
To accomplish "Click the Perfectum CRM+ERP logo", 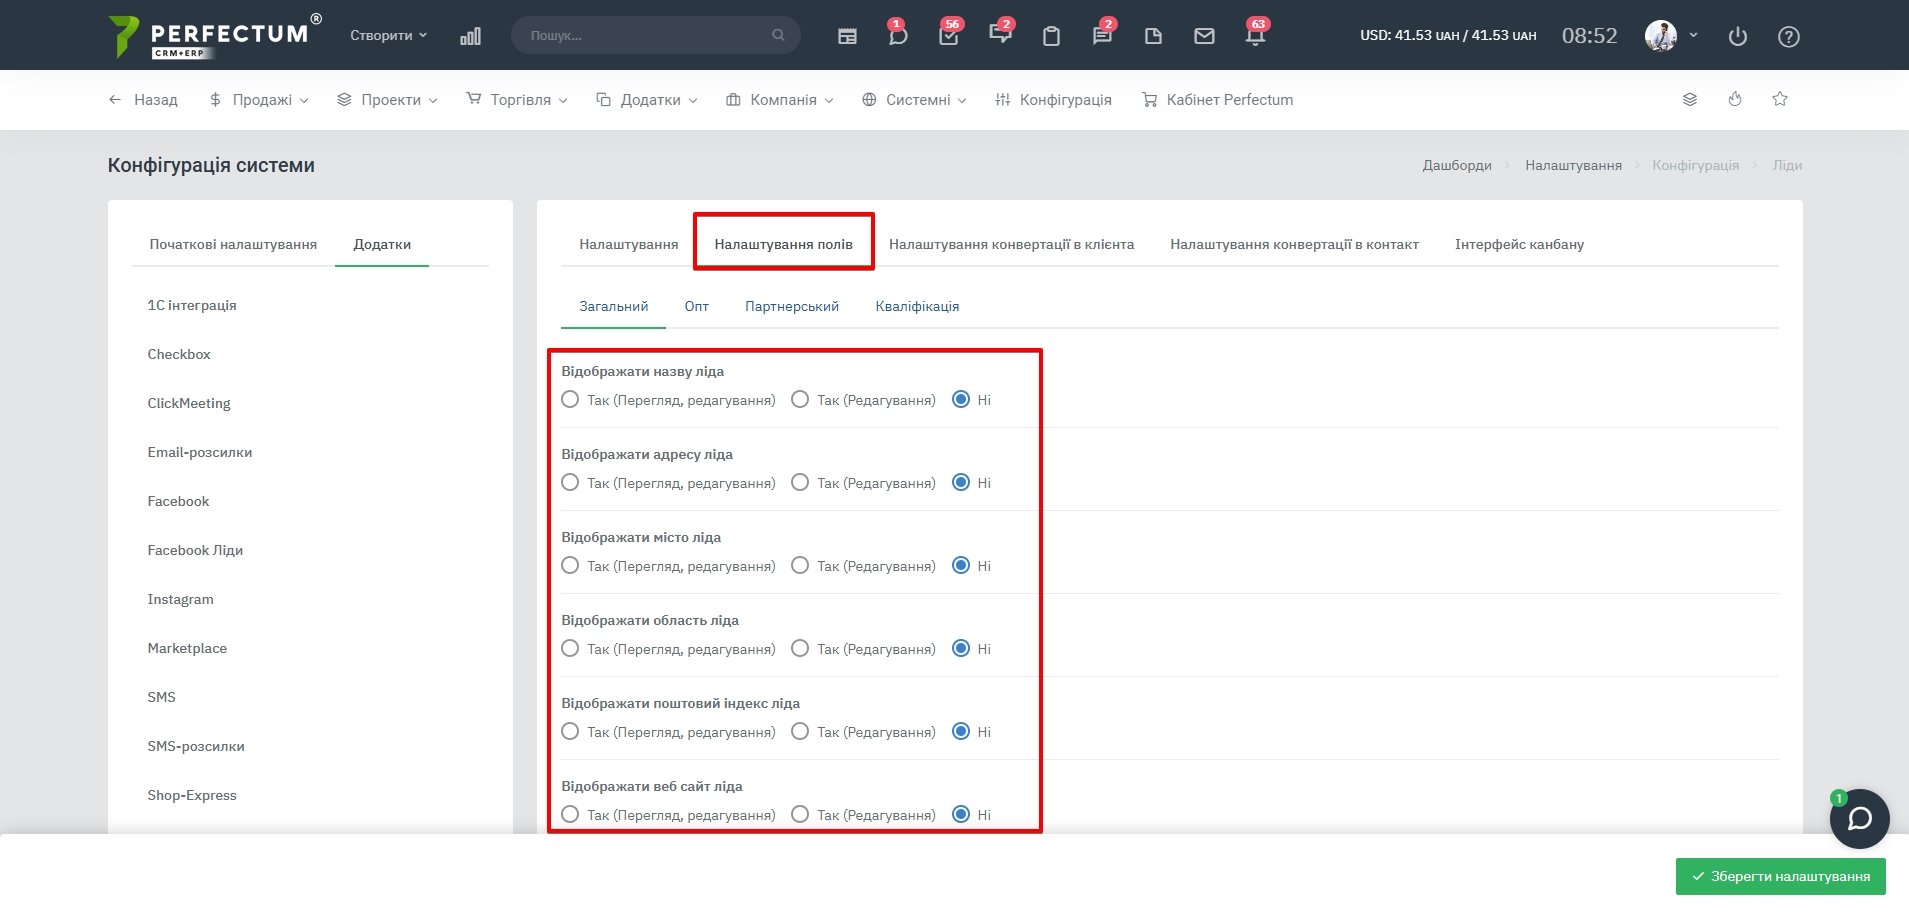I will pos(214,36).
